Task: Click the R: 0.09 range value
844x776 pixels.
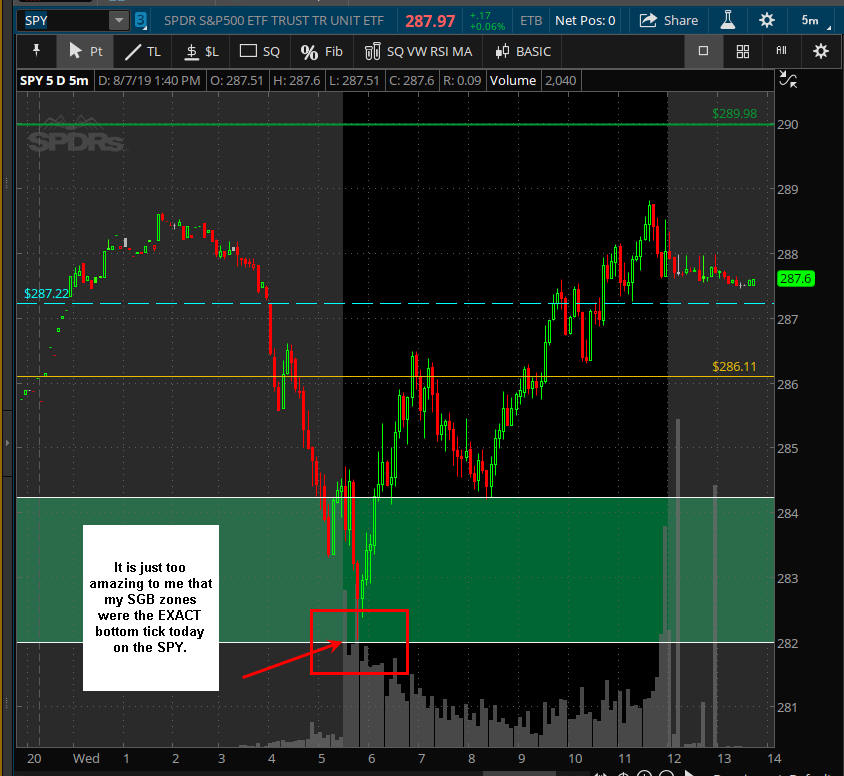Action: pyautogui.click(x=461, y=81)
